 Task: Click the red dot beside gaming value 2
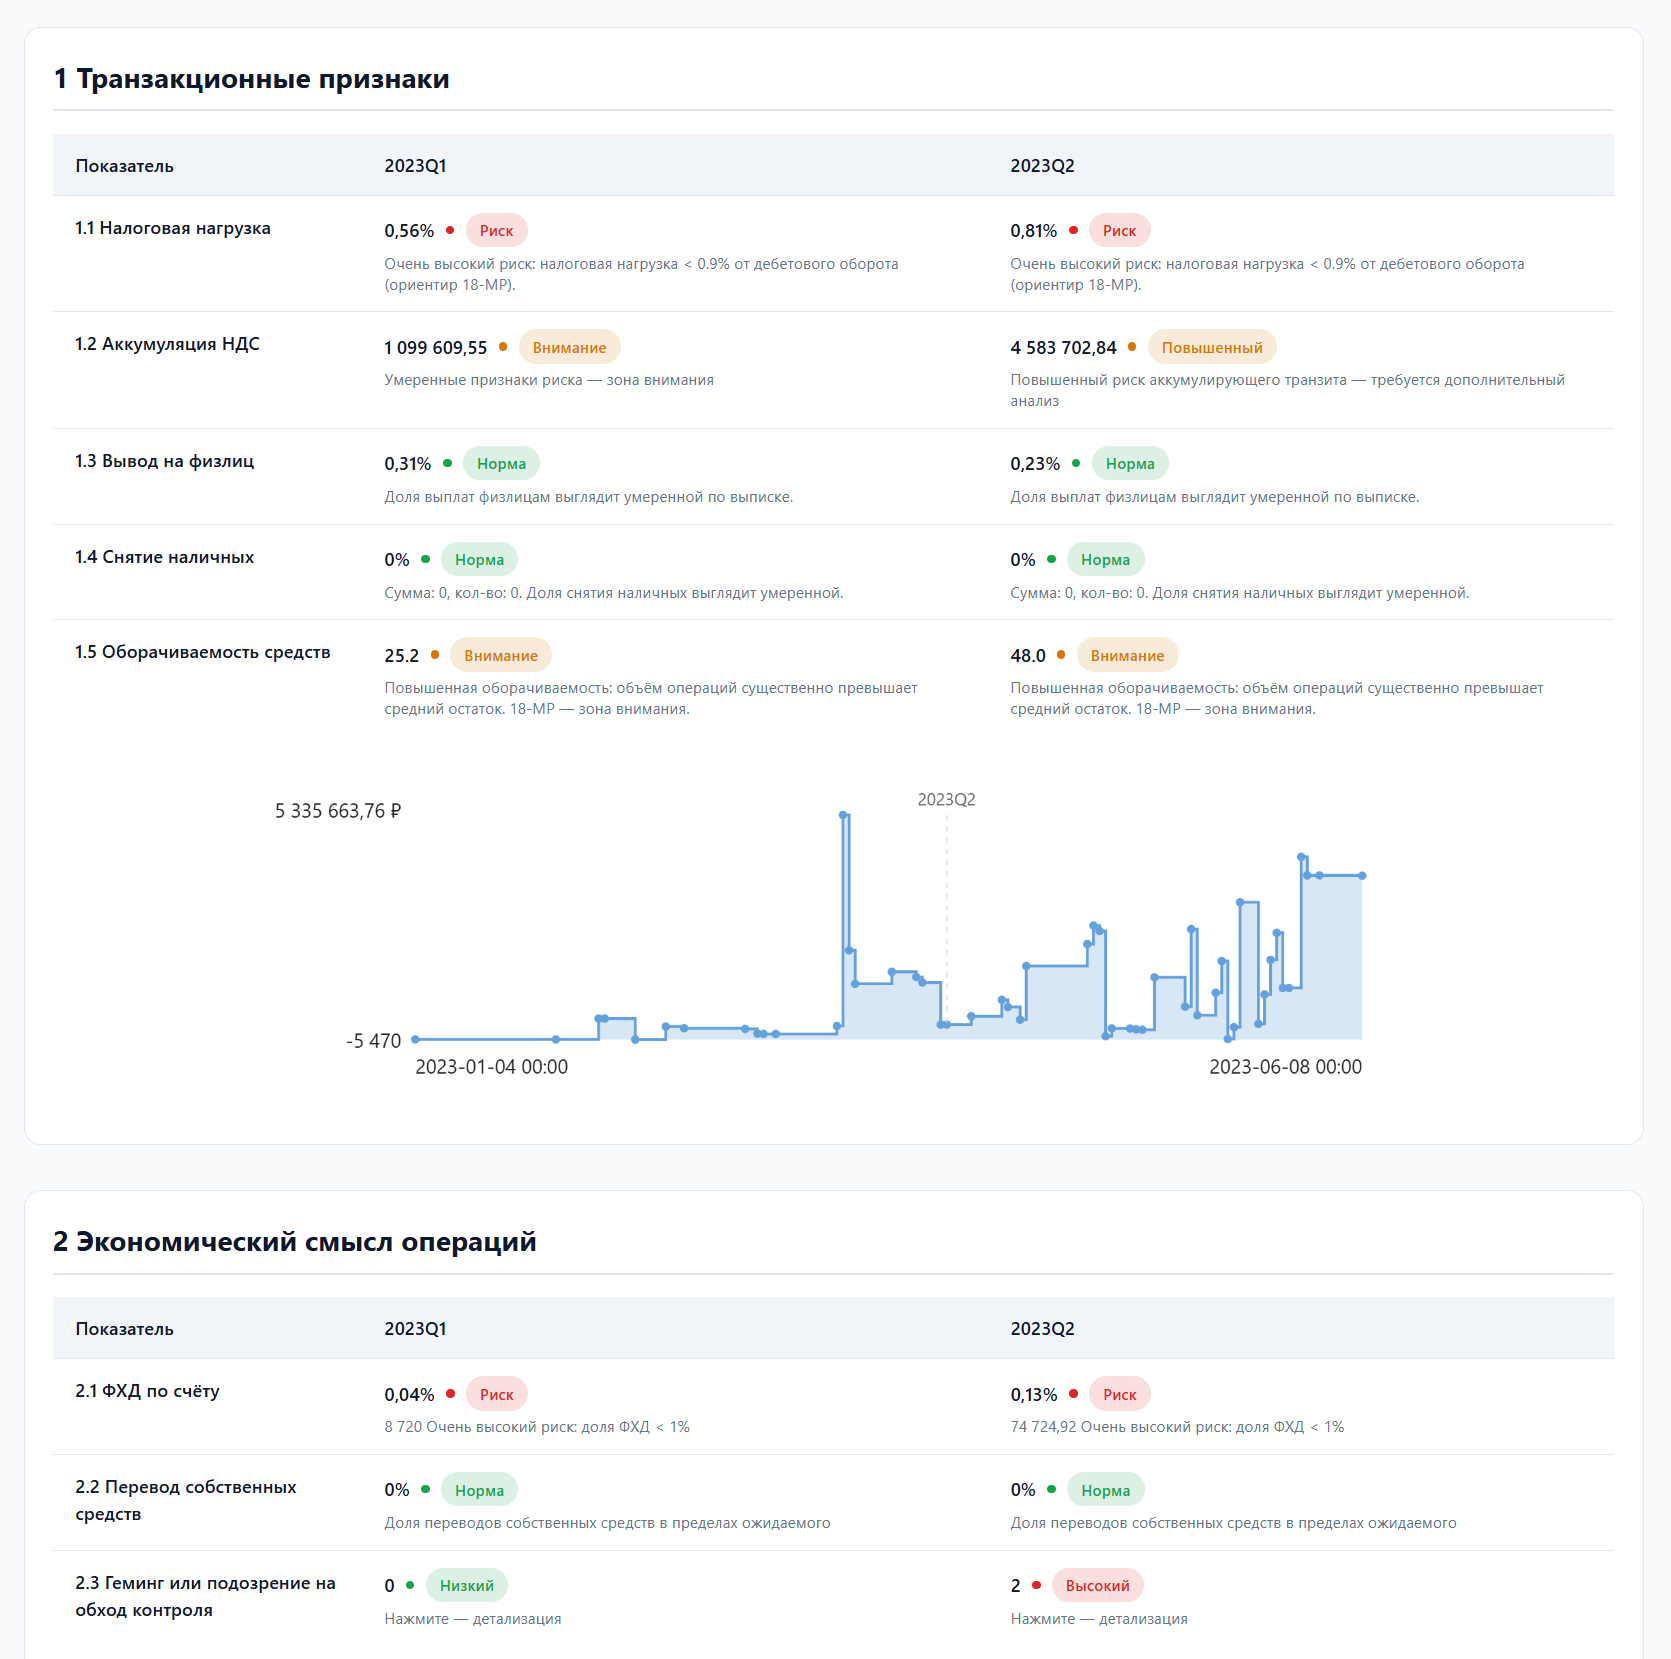tap(1036, 1585)
